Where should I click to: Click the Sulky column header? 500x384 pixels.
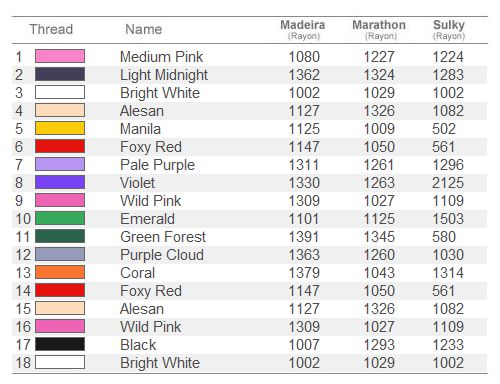[449, 29]
